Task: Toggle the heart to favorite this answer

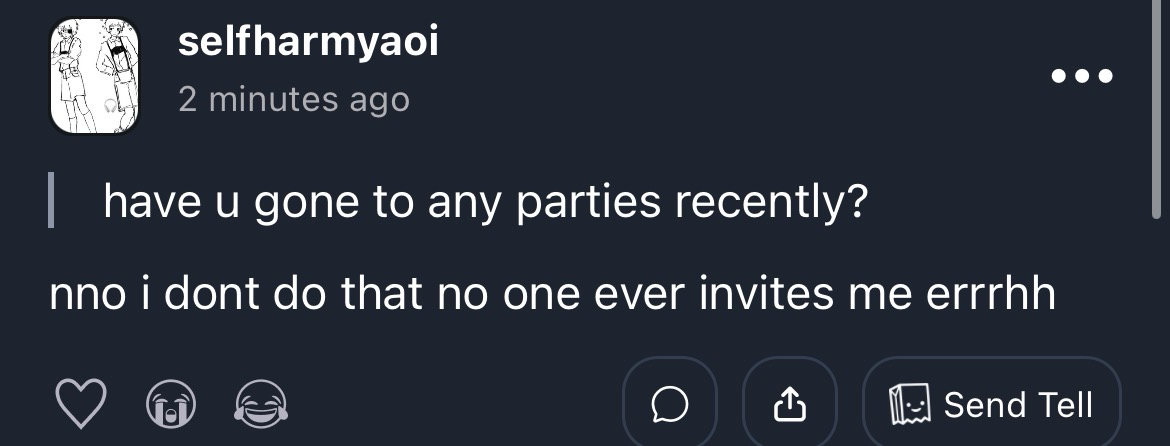Action: [x=79, y=405]
